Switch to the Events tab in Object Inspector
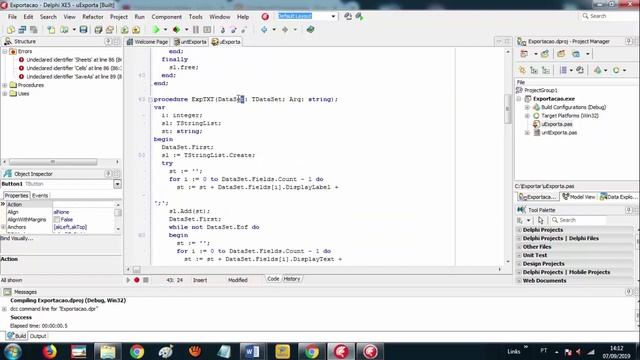640x360 pixels. (x=40, y=196)
